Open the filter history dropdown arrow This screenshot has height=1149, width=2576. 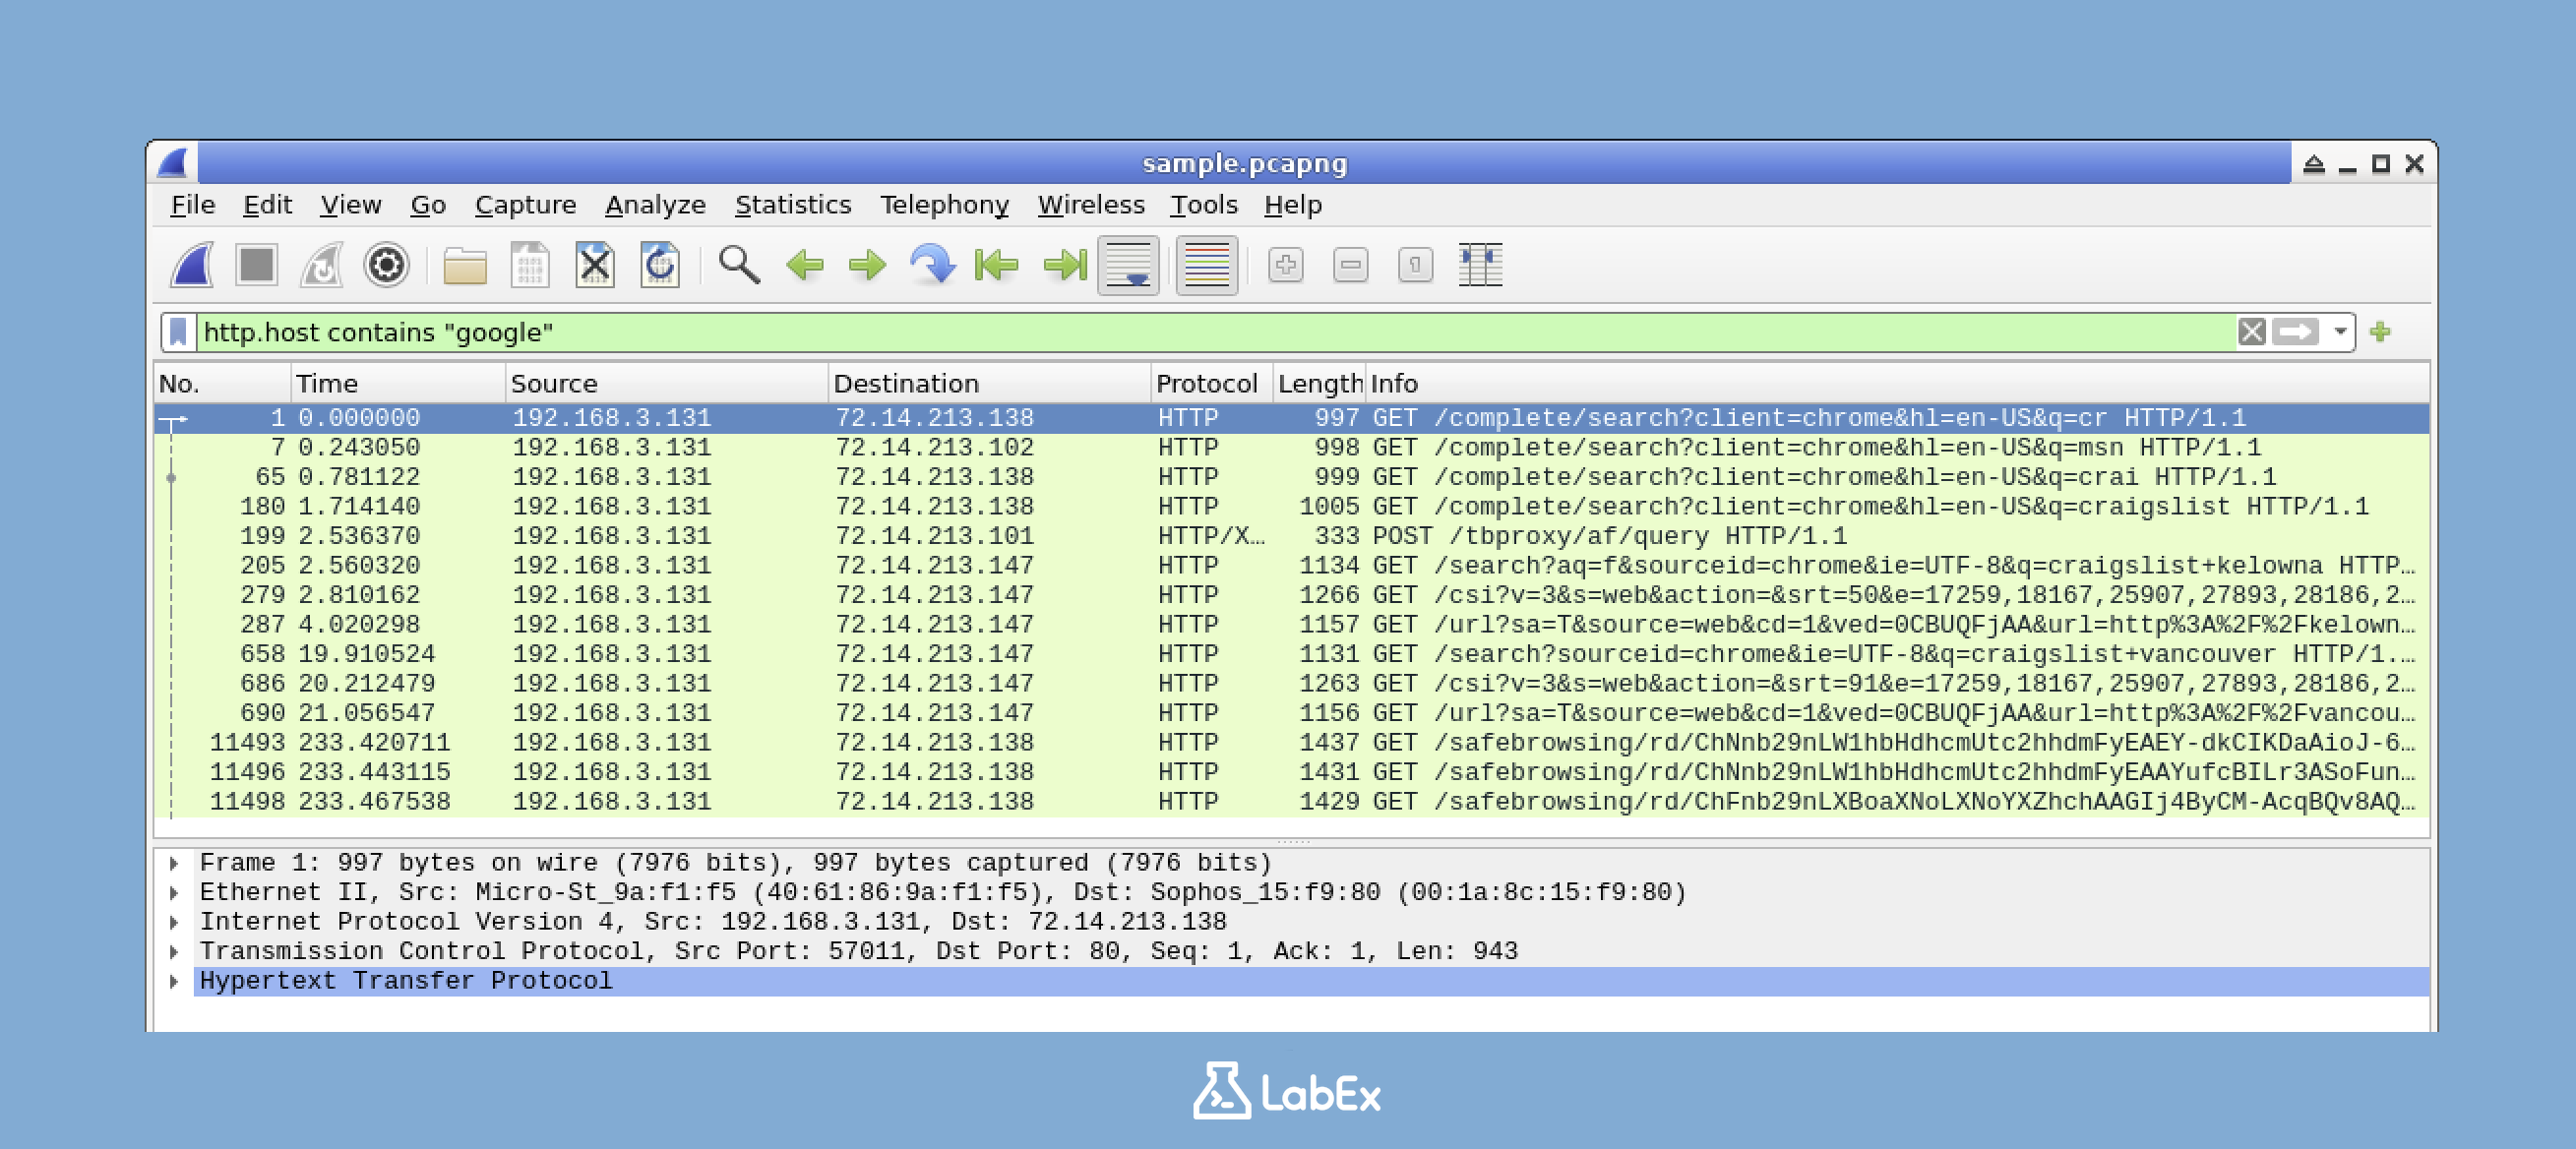click(2341, 332)
